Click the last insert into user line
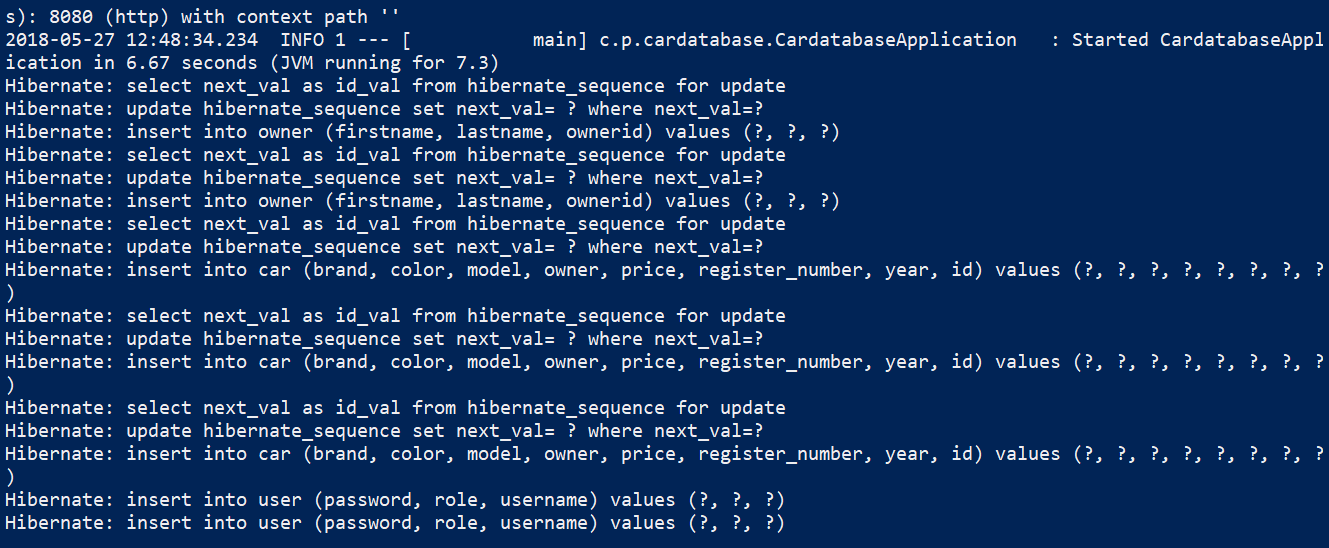This screenshot has height=548, width=1329. (x=395, y=523)
